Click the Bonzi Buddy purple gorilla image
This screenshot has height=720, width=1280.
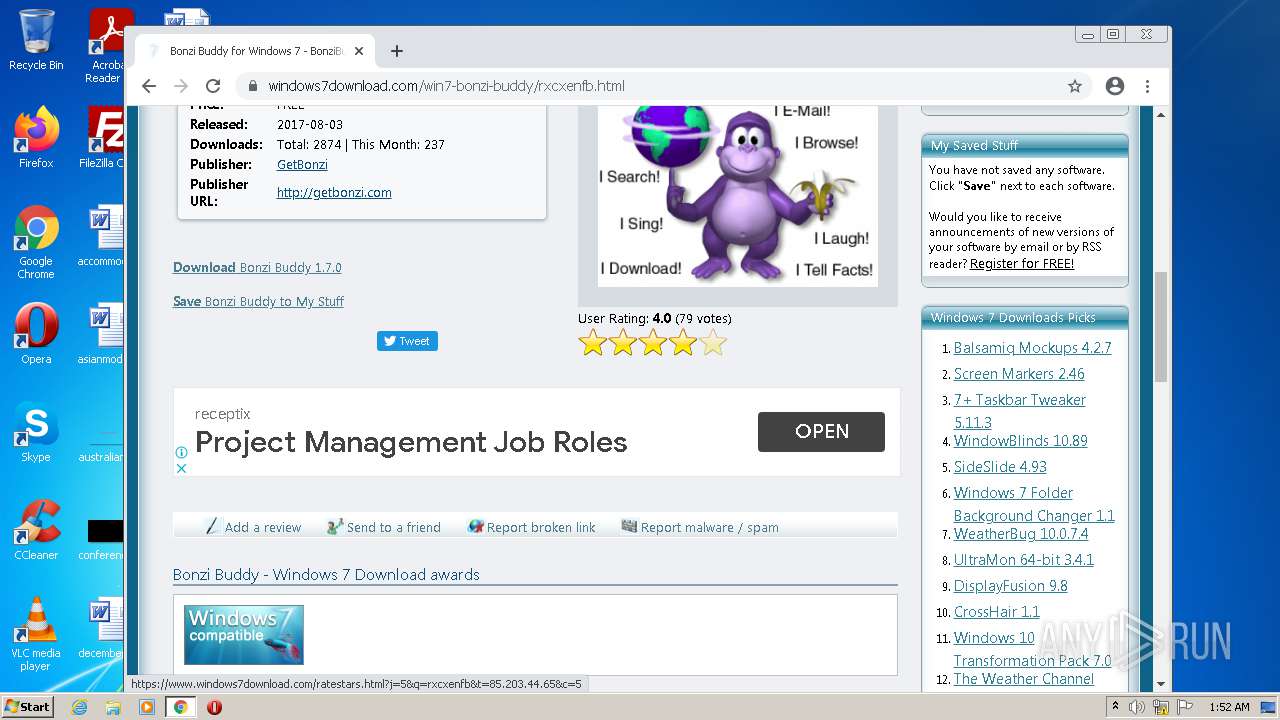[738, 196]
